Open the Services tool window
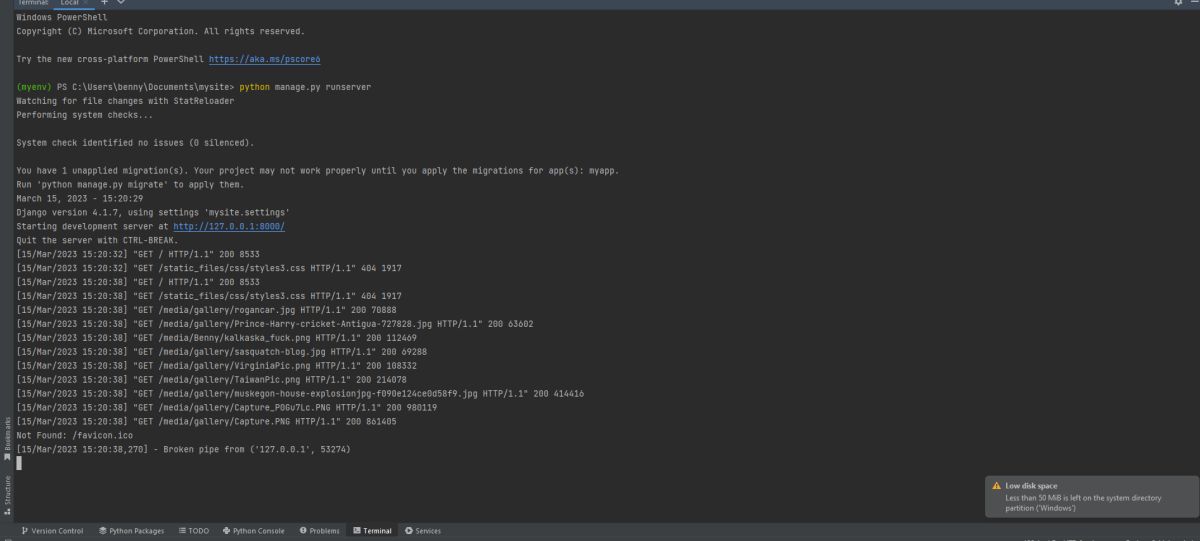The width and height of the screenshot is (1200, 541). click(423, 531)
